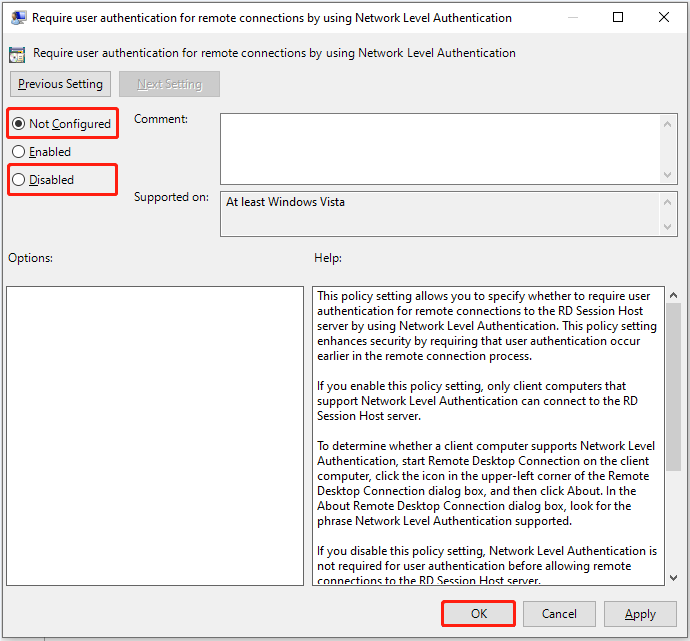Click the Comment box scroll down arrow

tap(669, 174)
